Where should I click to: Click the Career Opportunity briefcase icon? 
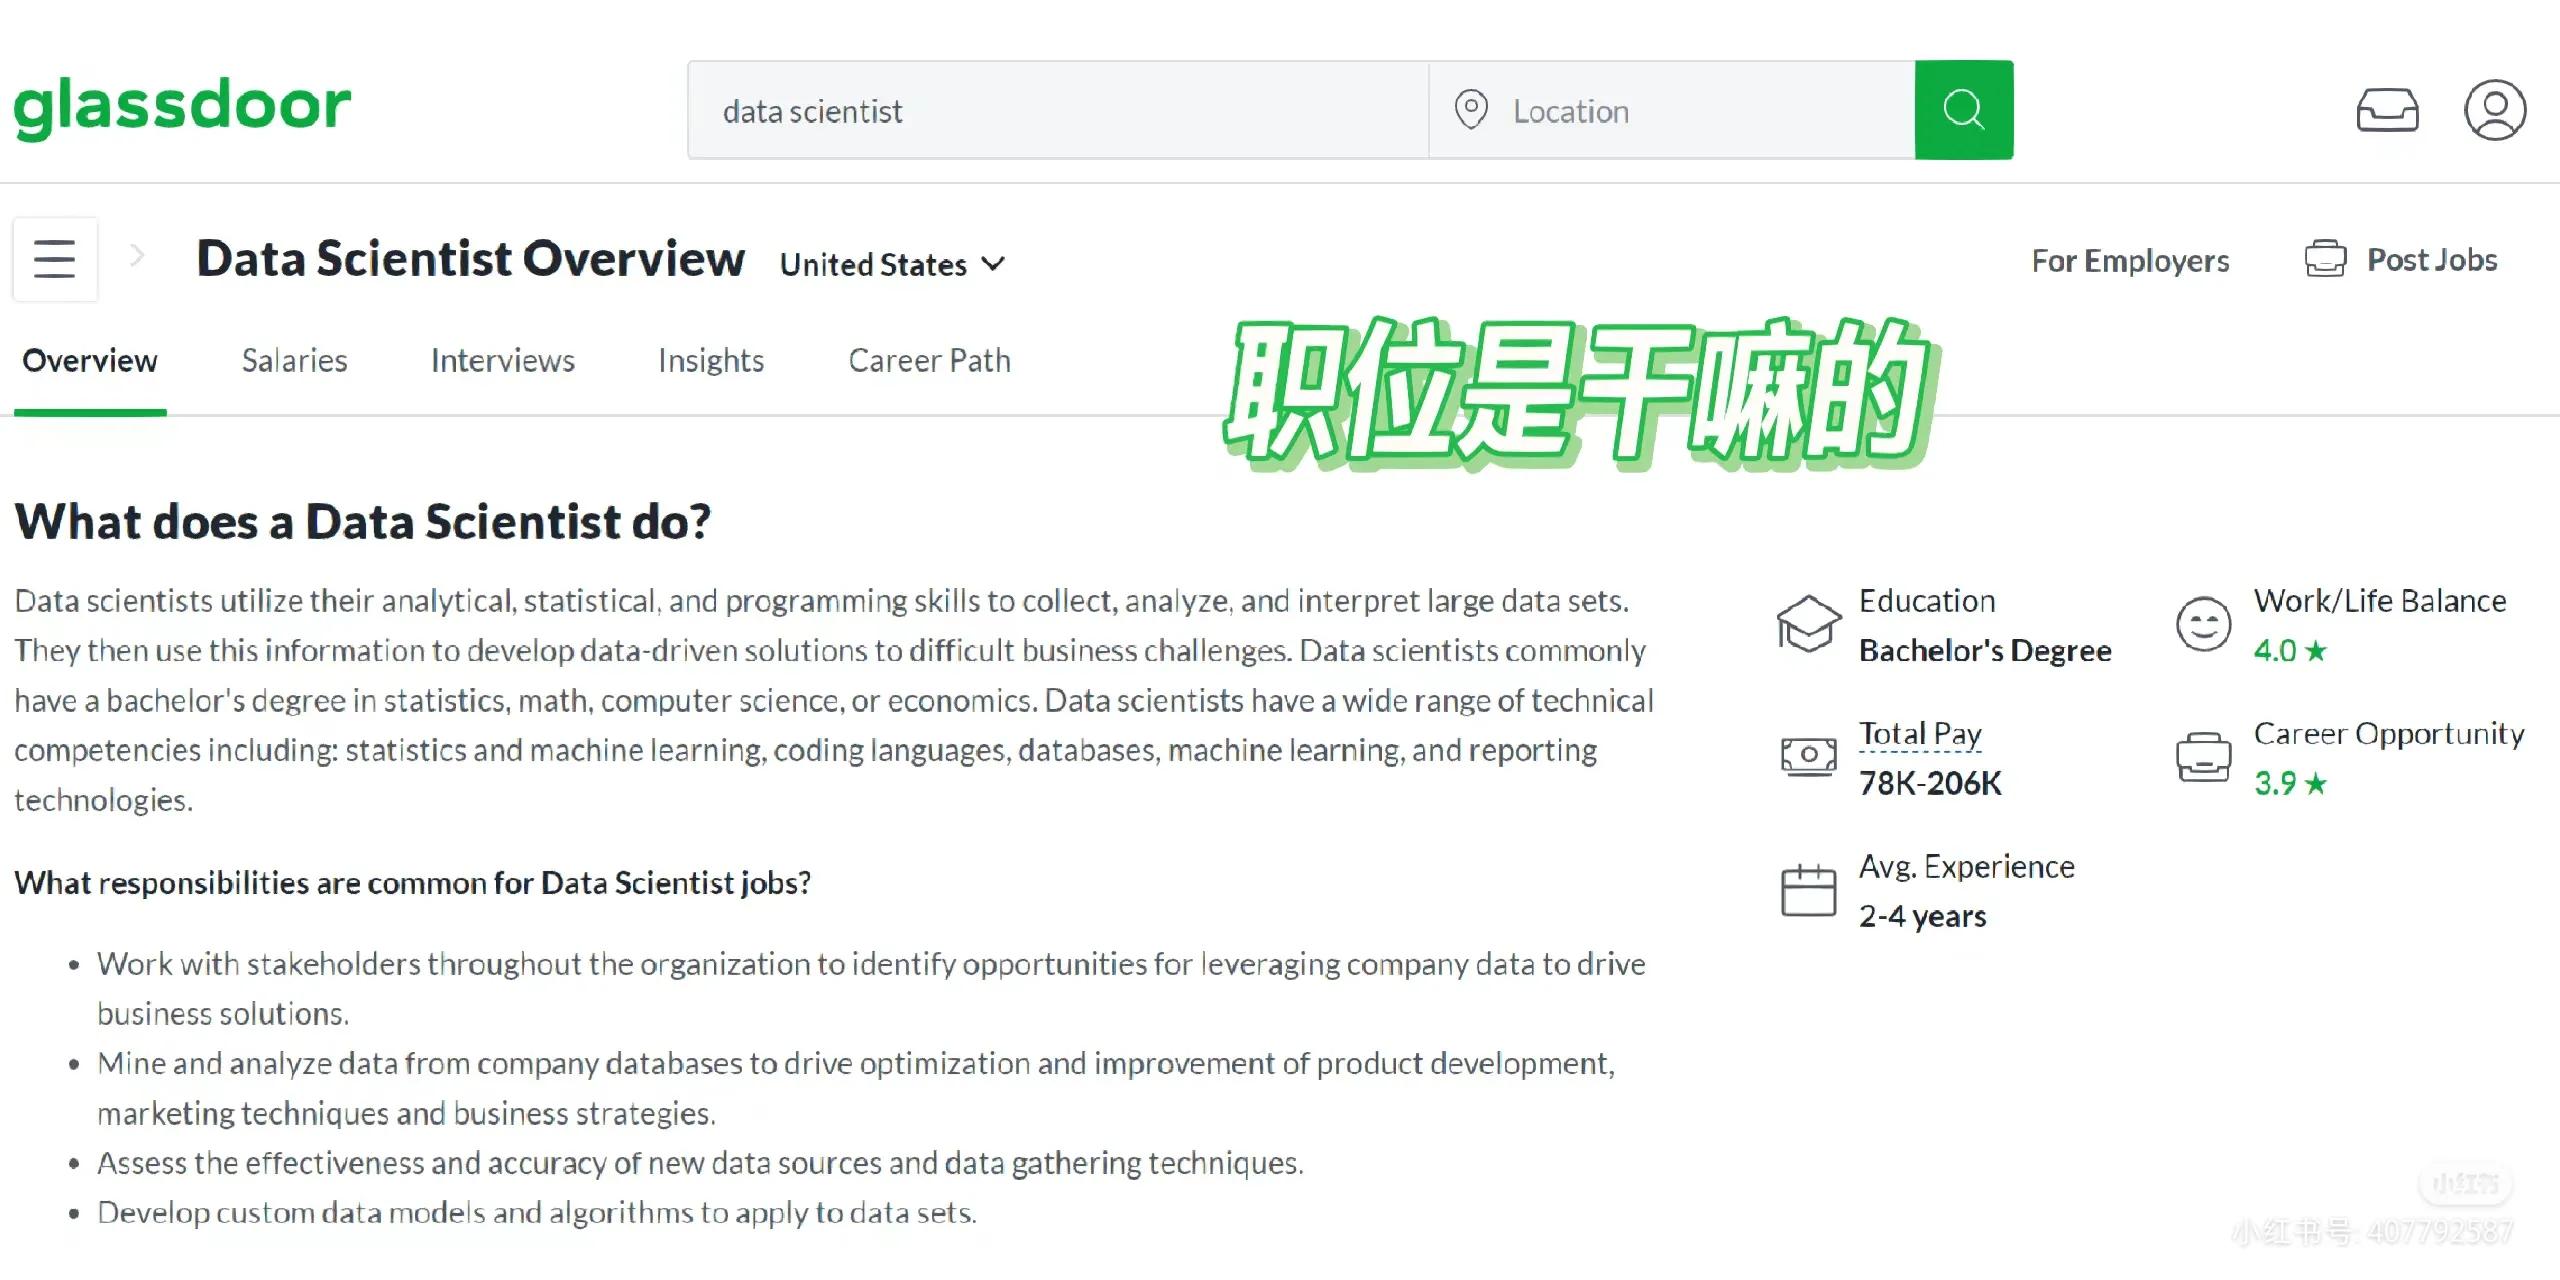(2203, 757)
